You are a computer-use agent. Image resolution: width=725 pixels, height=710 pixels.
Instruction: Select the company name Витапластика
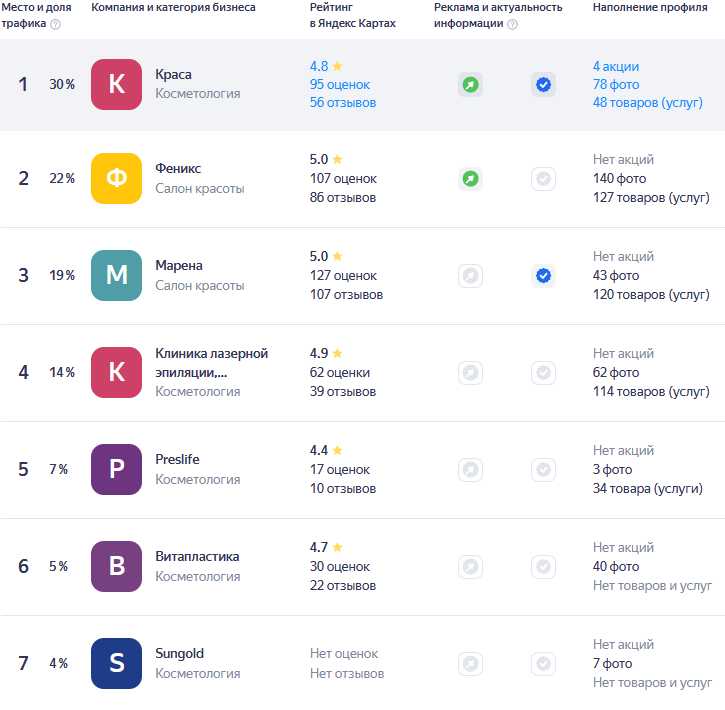(197, 557)
